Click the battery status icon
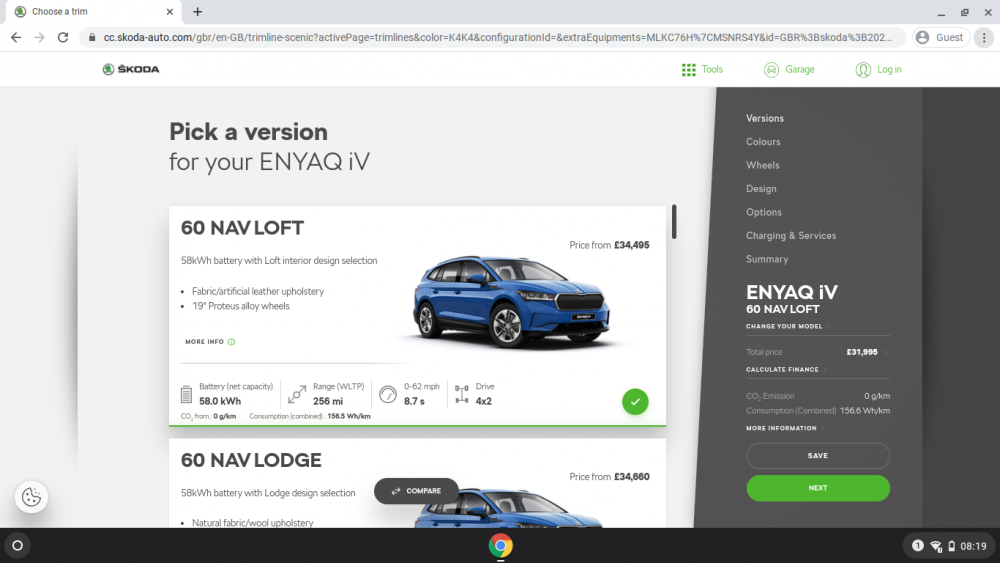Image resolution: width=1000 pixels, height=563 pixels. click(952, 546)
